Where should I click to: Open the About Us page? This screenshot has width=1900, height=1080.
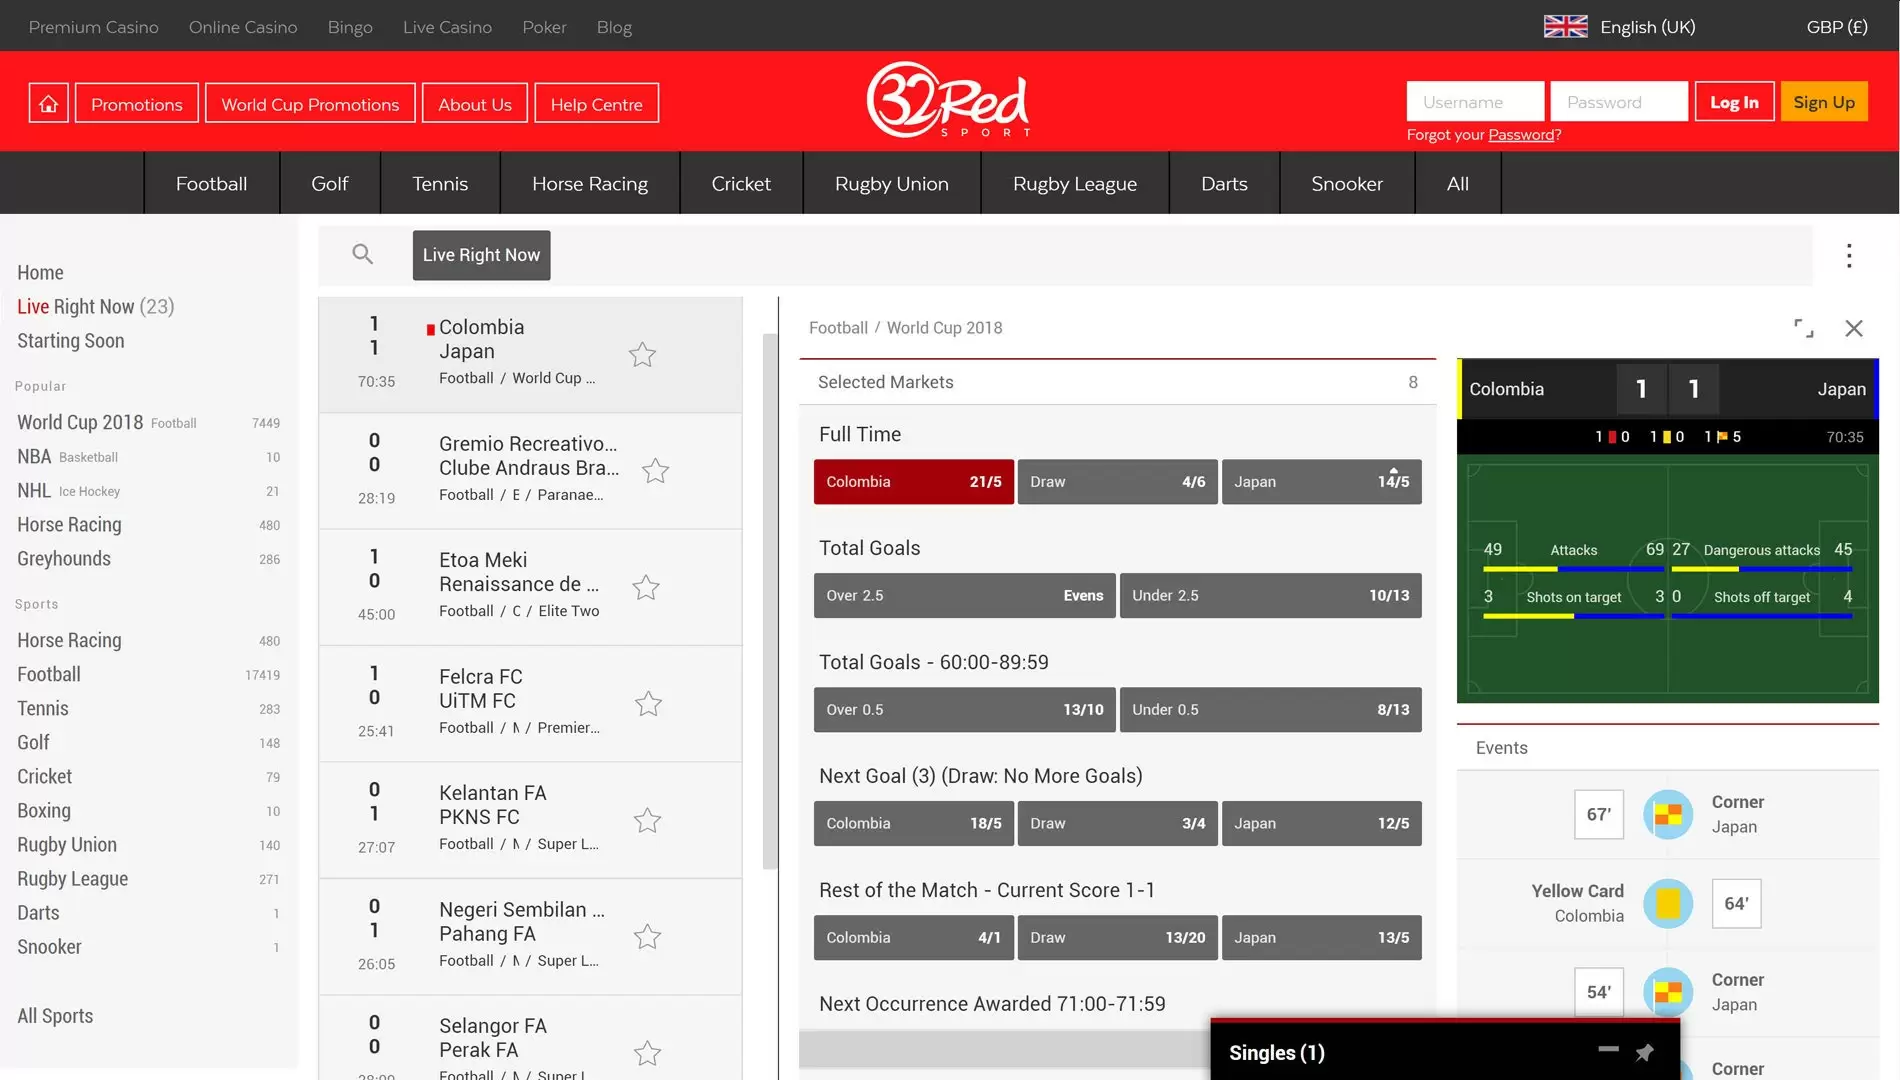click(x=475, y=104)
